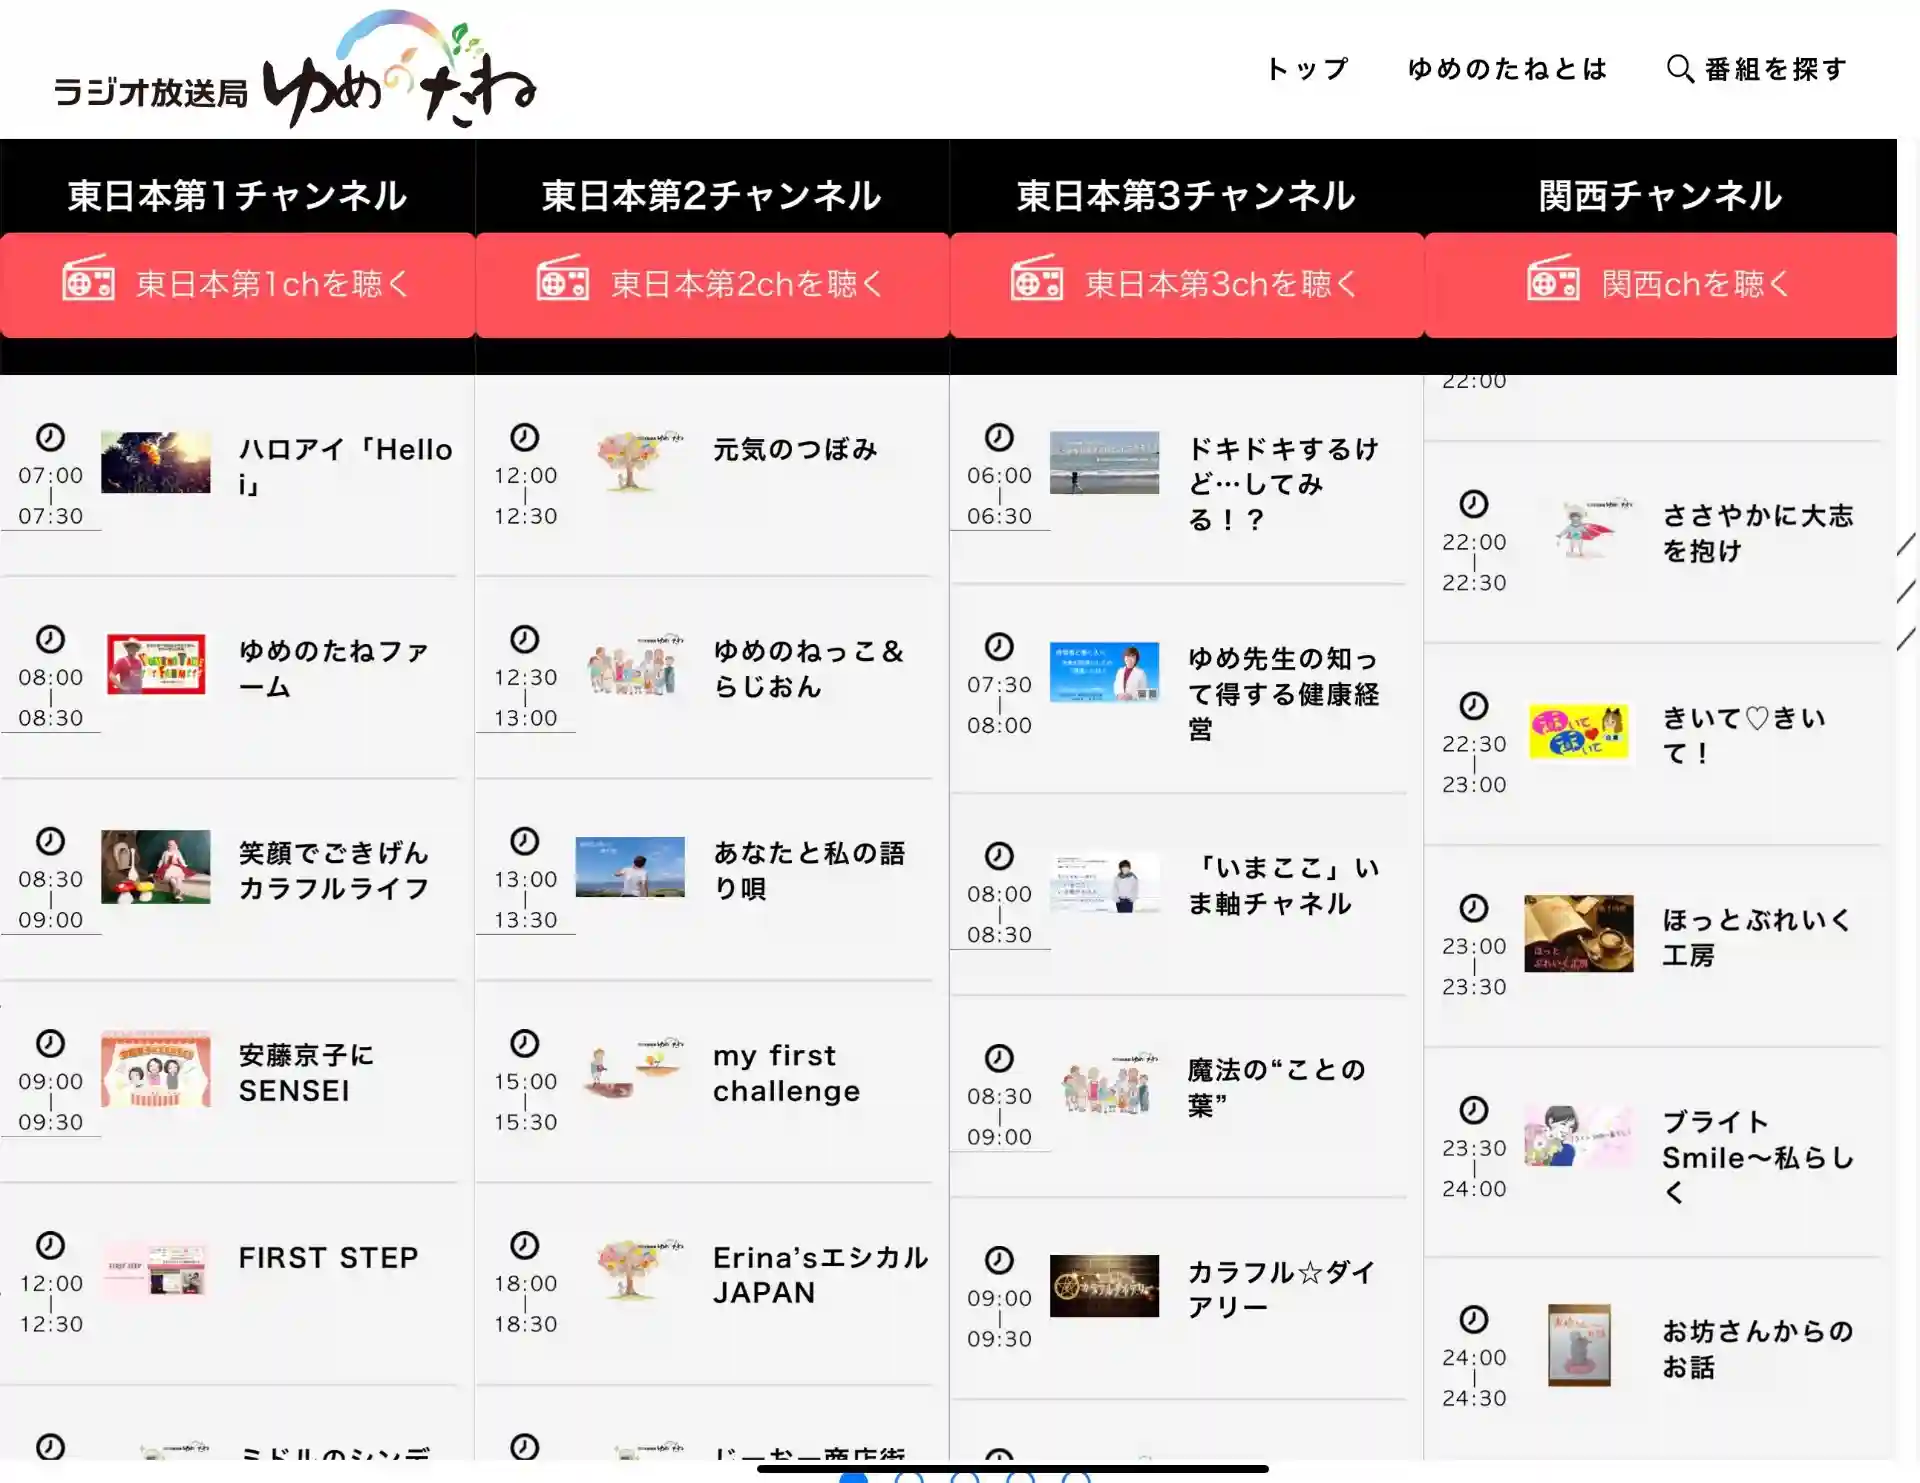1920x1483 pixels.
Task: Open 安藤京子にSENSEI program entry
Action: click(306, 1073)
